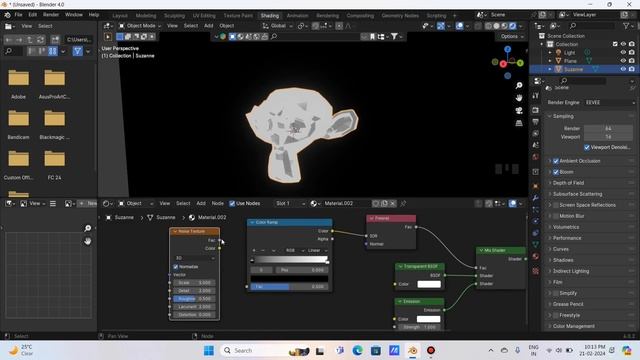
Task: Switch to the Shading workspace tab
Action: [x=270, y=16]
